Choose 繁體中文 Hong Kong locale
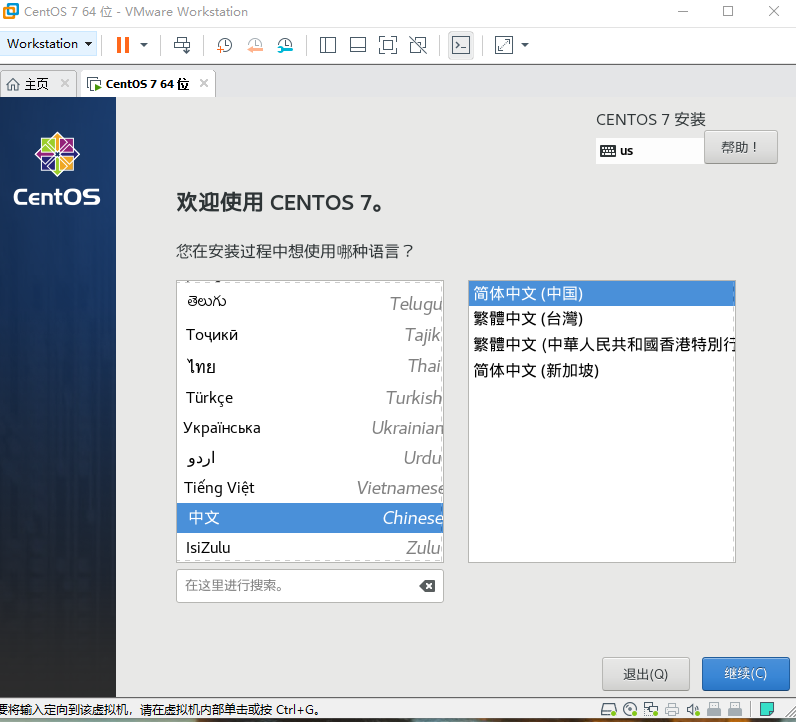The width and height of the screenshot is (796, 722). [601, 345]
